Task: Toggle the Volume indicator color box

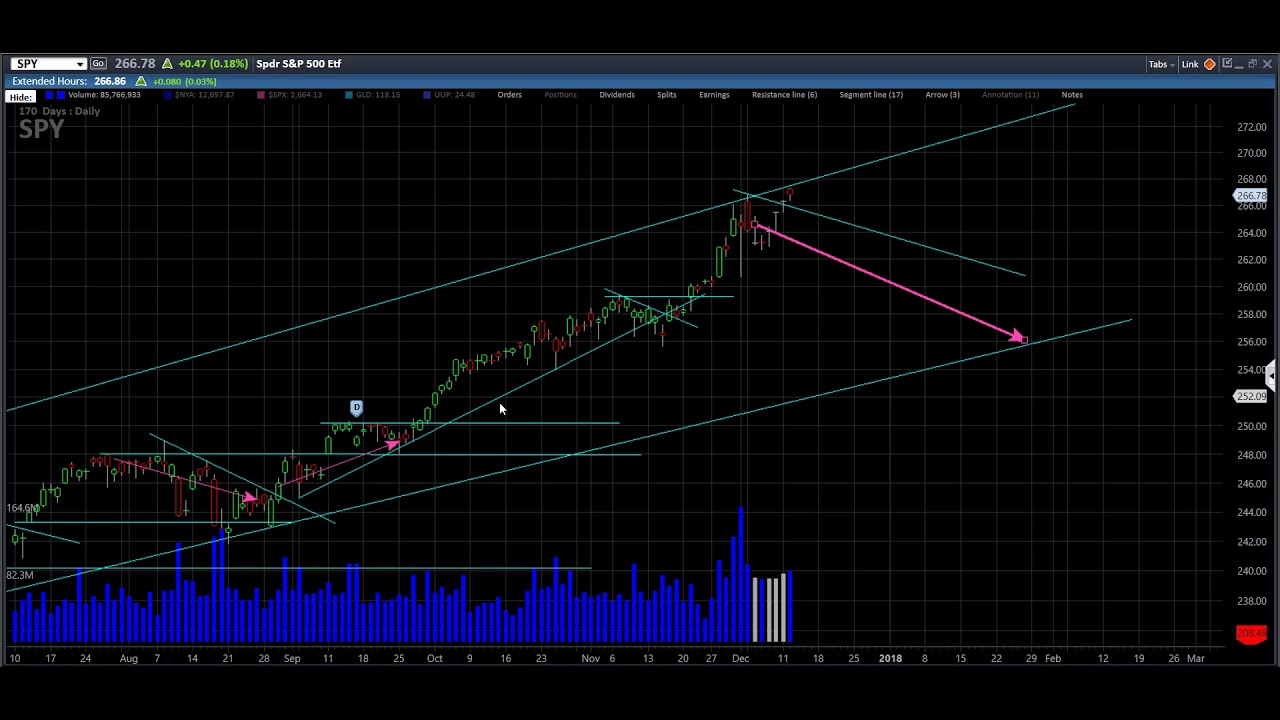Action: pyautogui.click(x=49, y=95)
